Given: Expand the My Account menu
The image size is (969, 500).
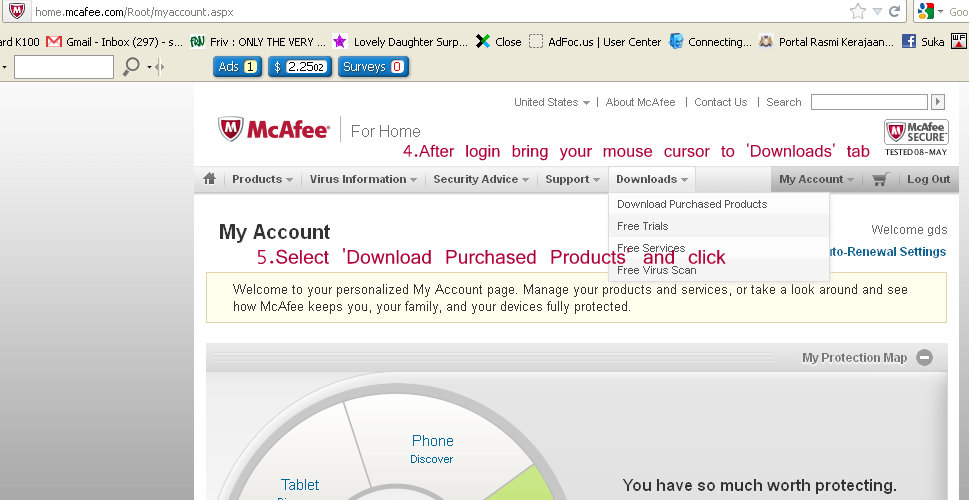Looking at the screenshot, I should click(816, 179).
